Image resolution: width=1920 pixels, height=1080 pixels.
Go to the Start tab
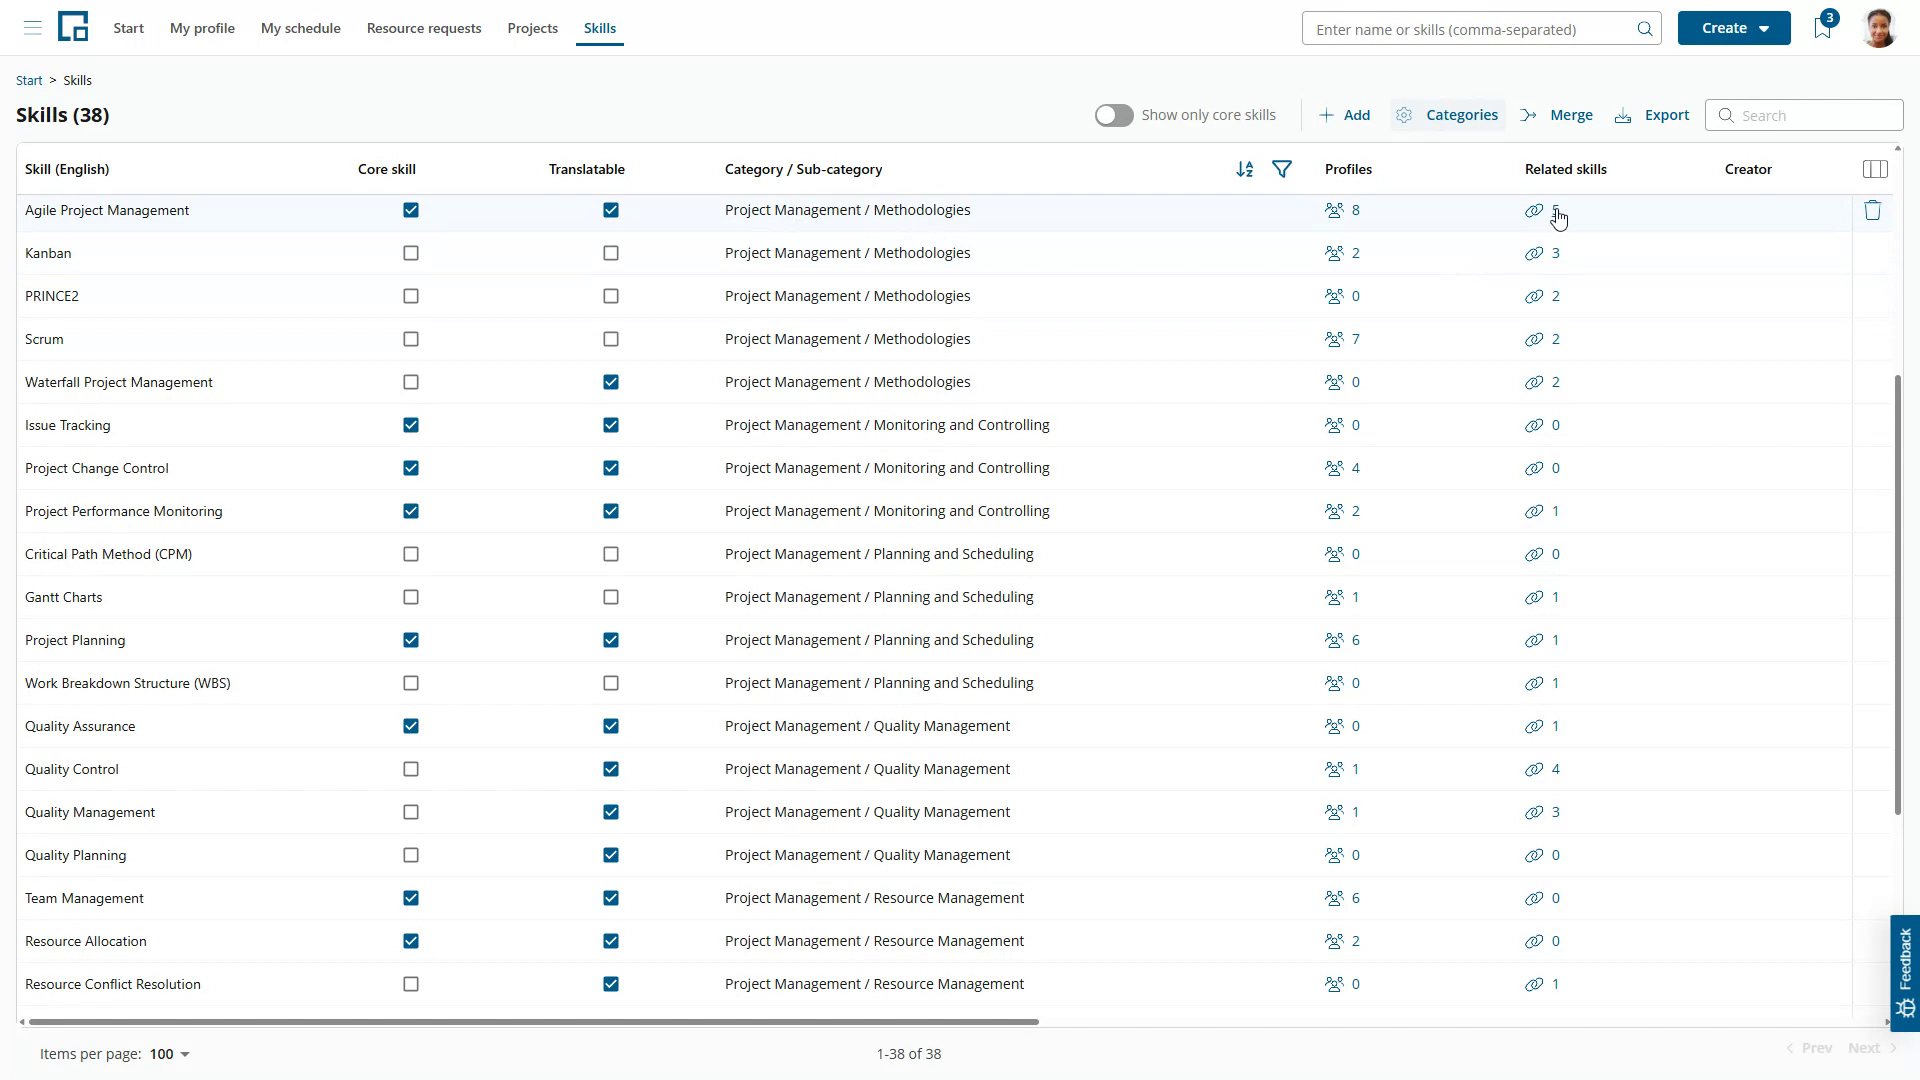tap(128, 28)
